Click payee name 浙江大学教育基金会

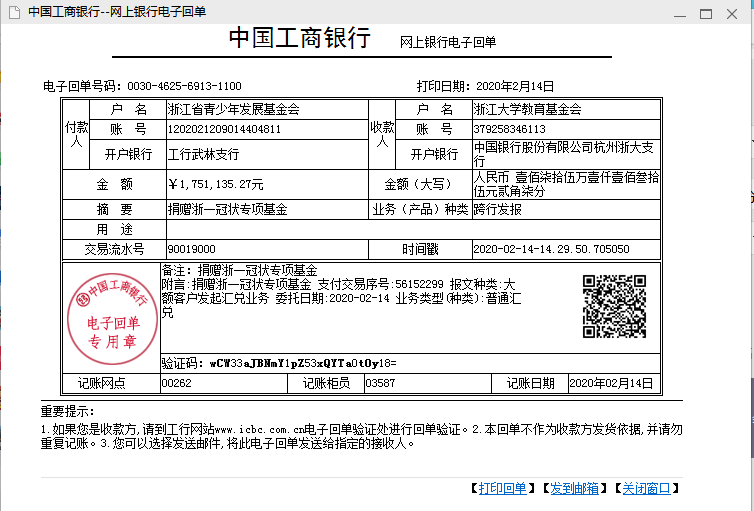(x=528, y=110)
